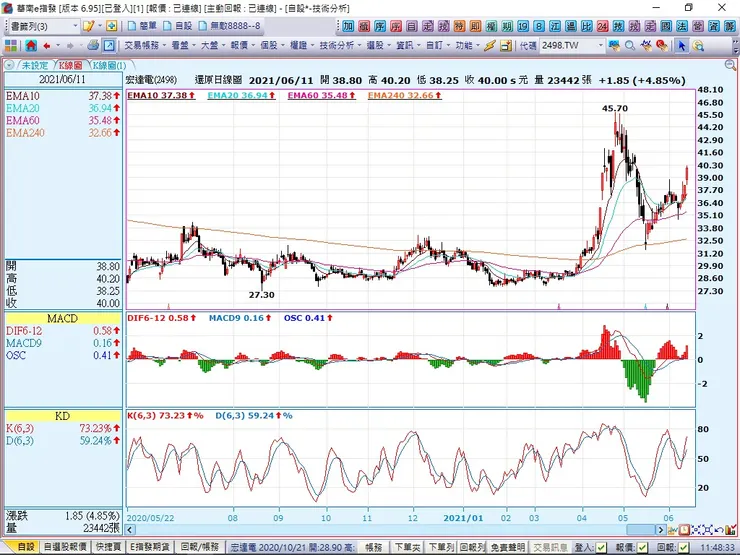Screen dimensions: 740x555
Task: Click the chart horizontal scrollbar thumb
Action: pos(641,530)
